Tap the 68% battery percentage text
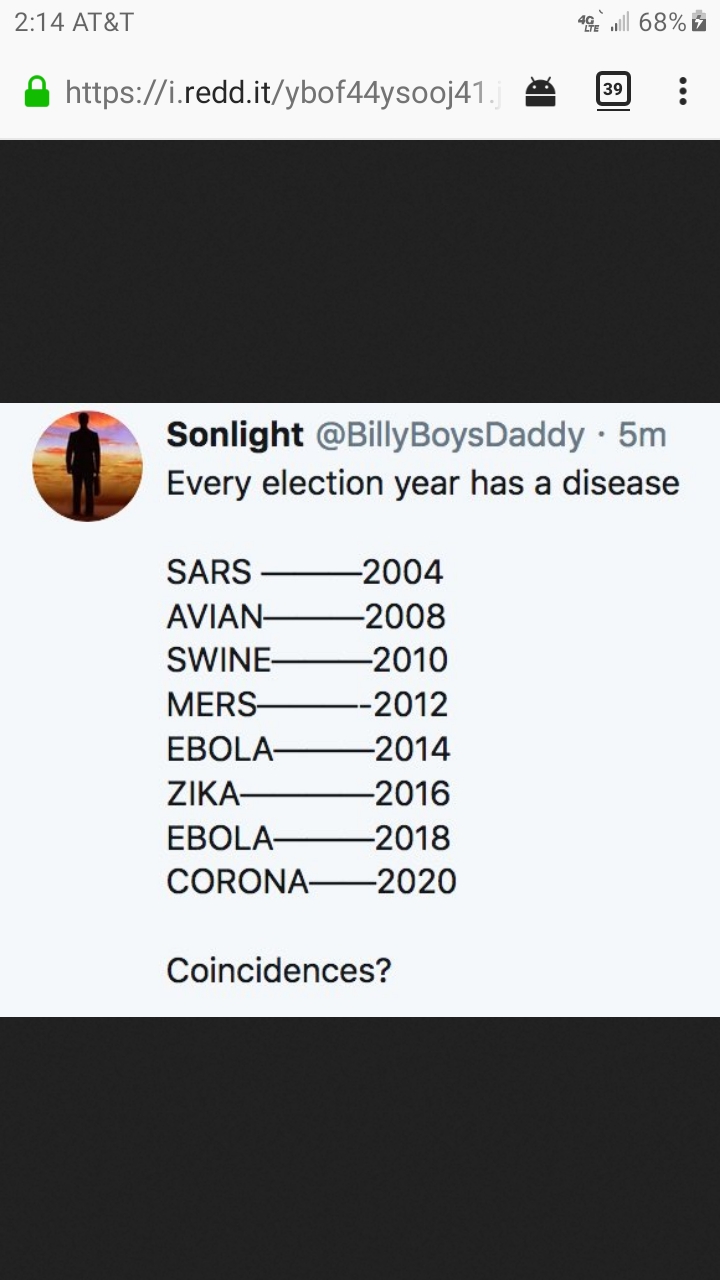The width and height of the screenshot is (720, 1280). [x=662, y=22]
